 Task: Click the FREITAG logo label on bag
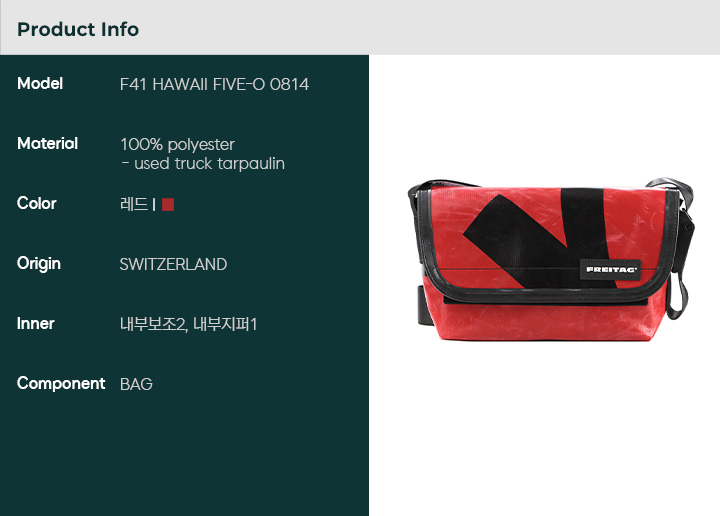(611, 269)
